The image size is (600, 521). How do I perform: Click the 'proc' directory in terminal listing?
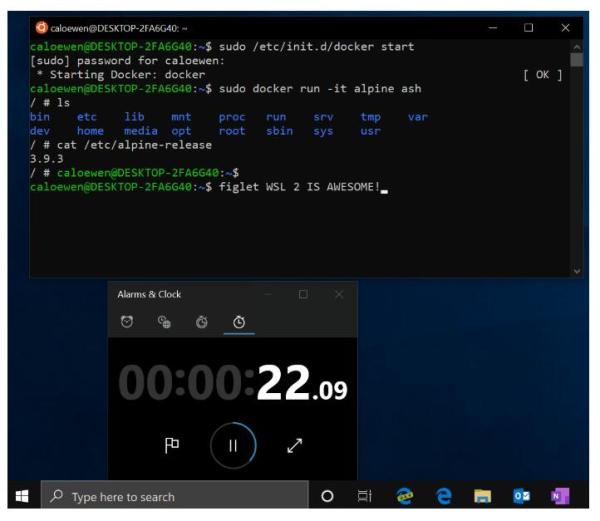tap(232, 117)
